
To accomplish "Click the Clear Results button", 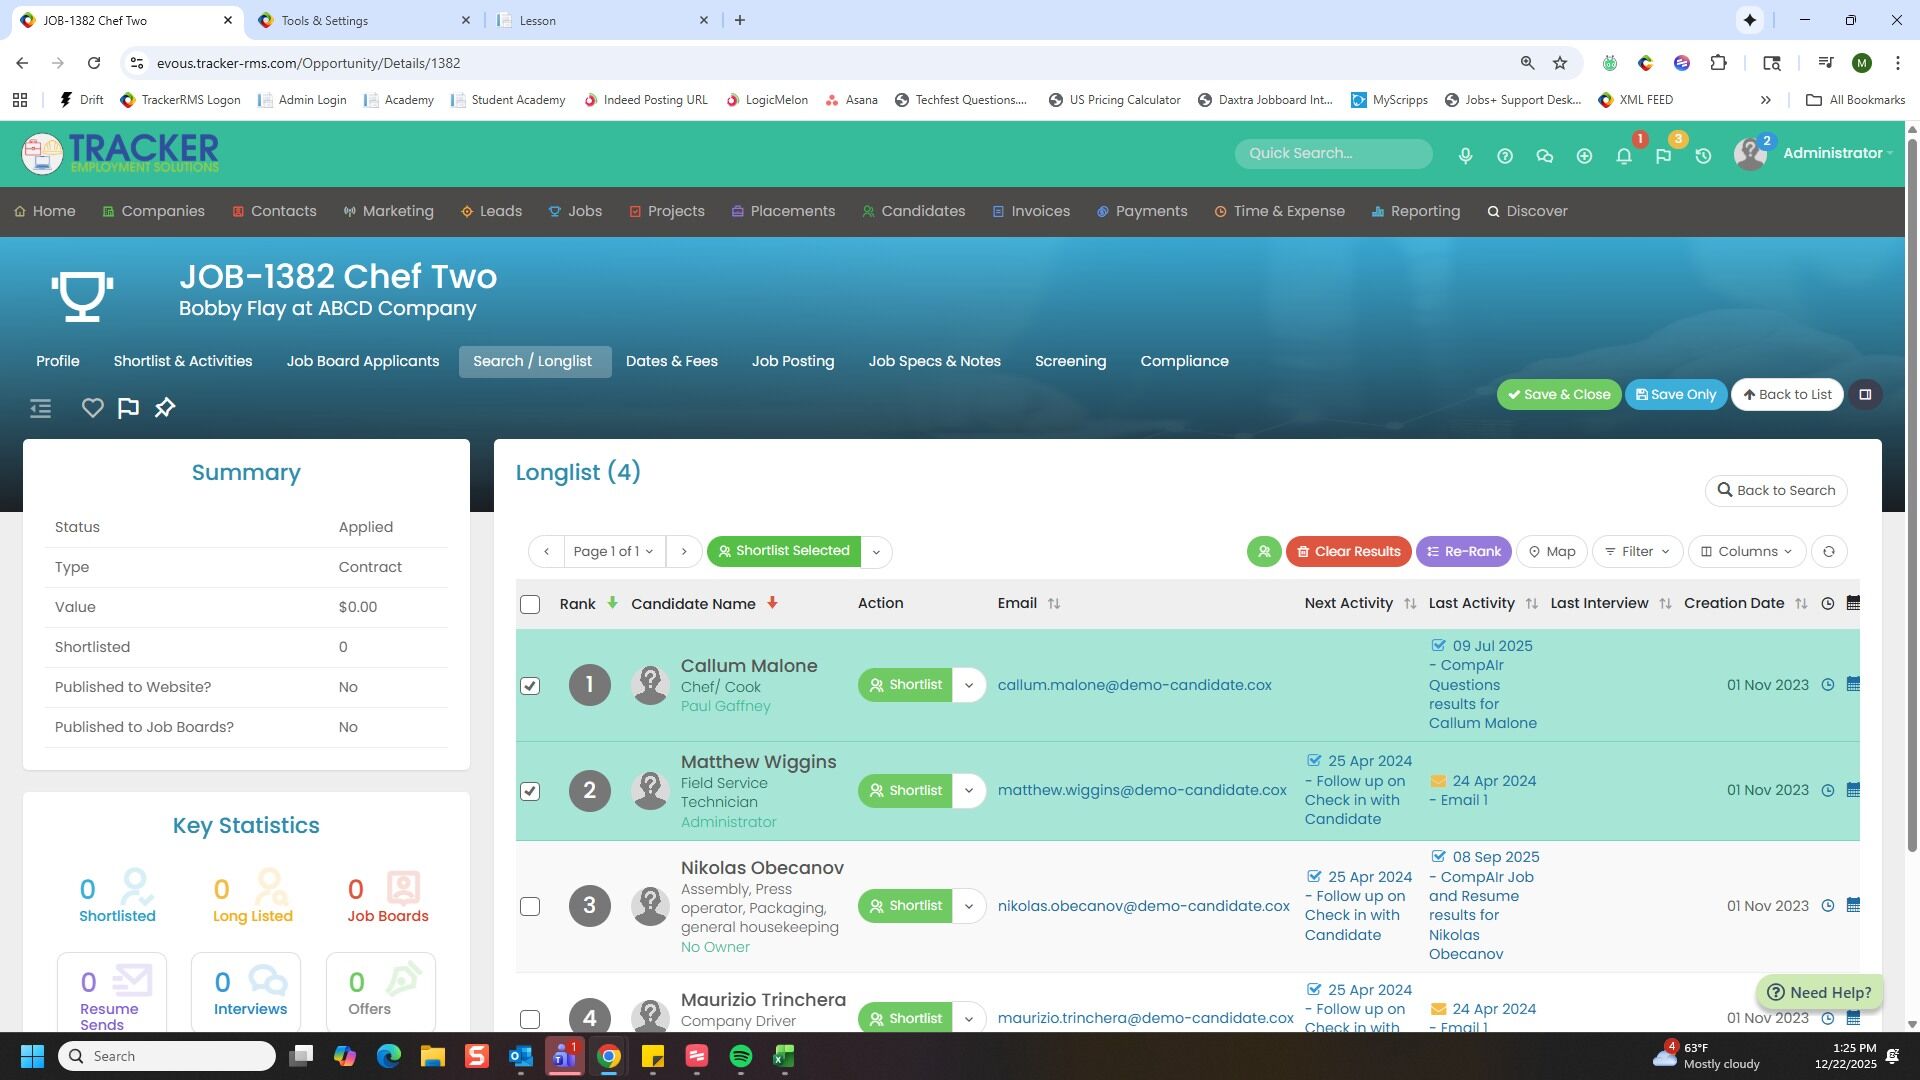I will 1348,552.
